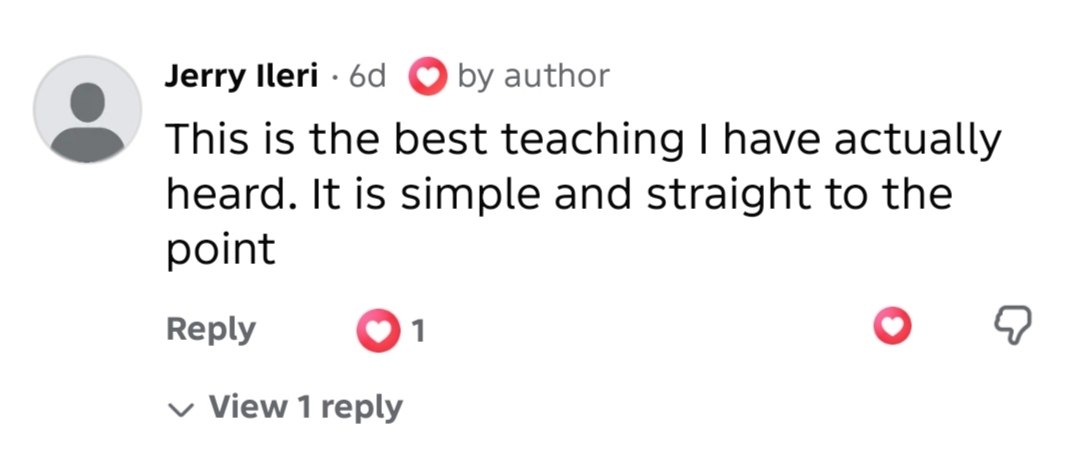Expand replies using the chevron arrow
The width and height of the screenshot is (1080, 470).
click(181, 410)
